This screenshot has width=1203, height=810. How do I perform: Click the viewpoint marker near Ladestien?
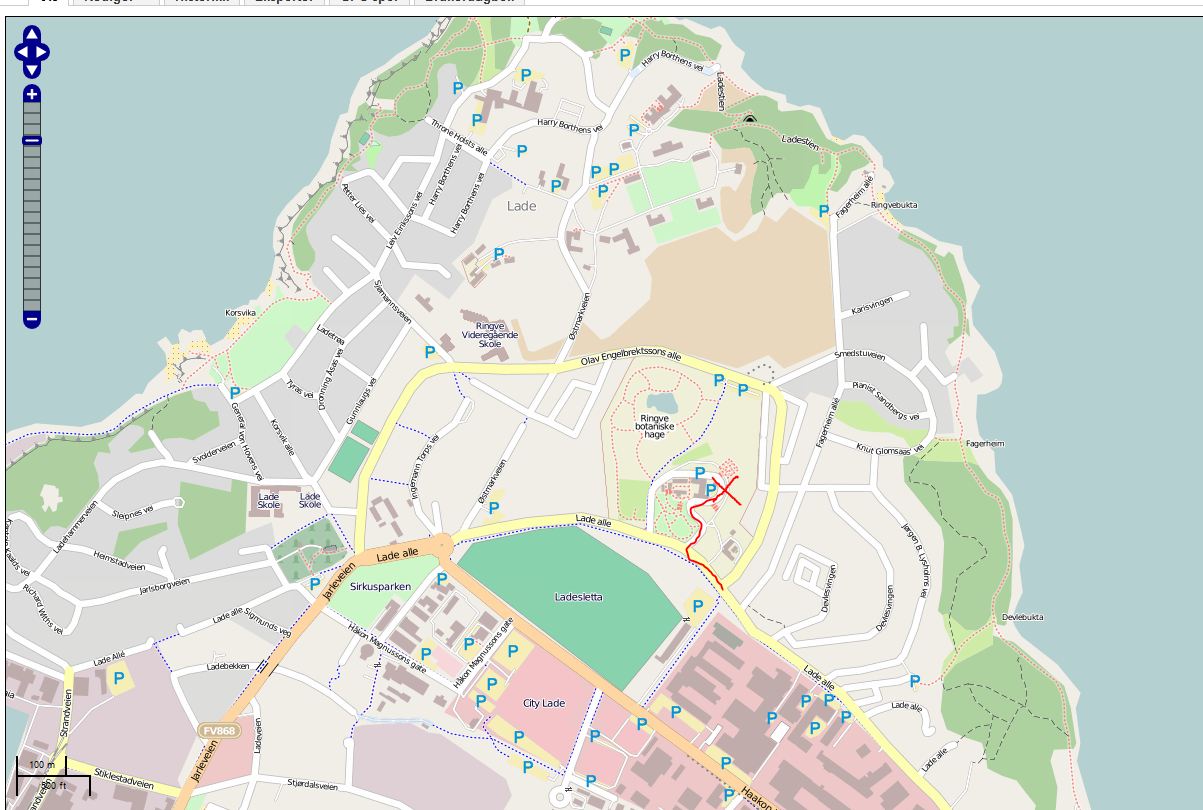pyautogui.click(x=750, y=119)
